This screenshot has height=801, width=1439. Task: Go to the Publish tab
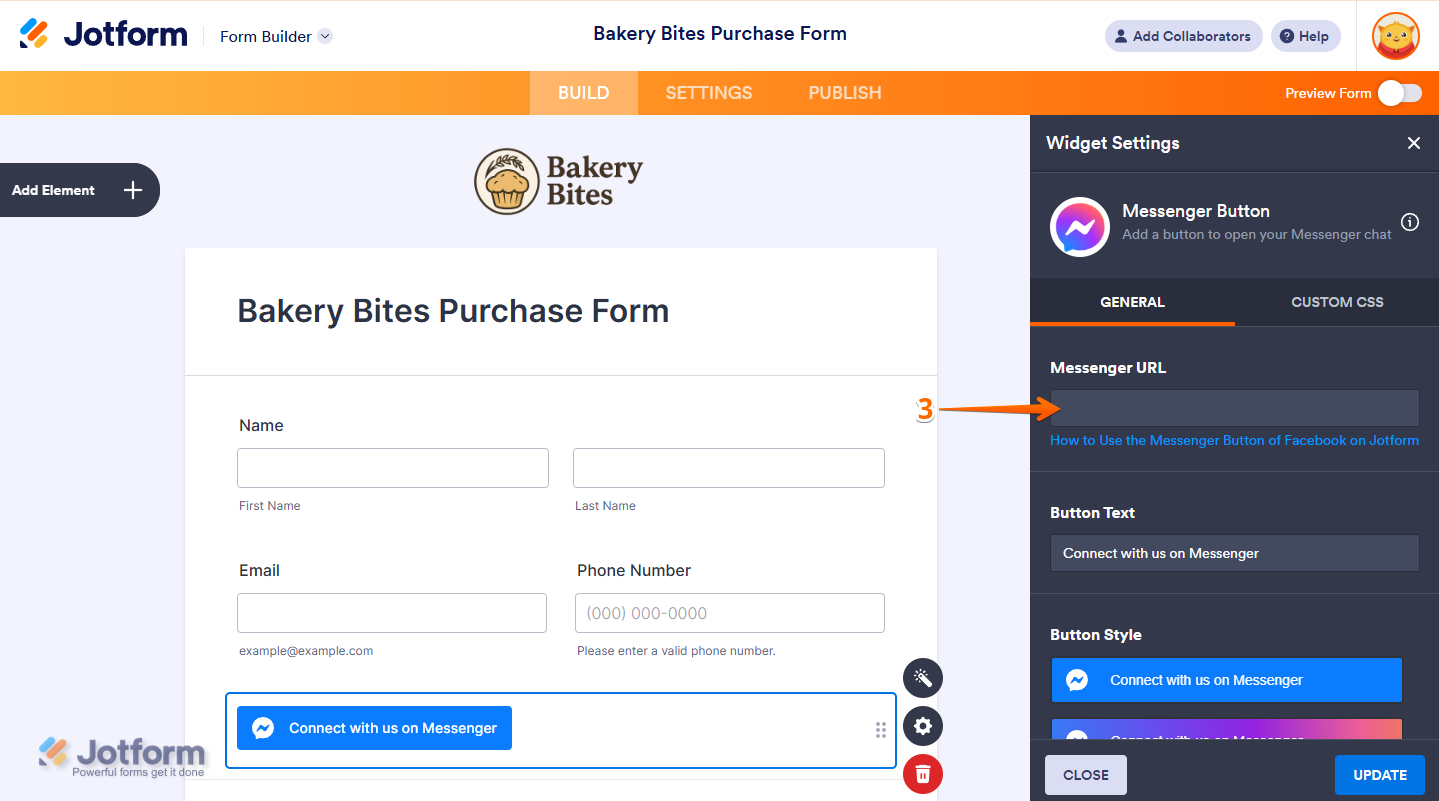point(844,93)
